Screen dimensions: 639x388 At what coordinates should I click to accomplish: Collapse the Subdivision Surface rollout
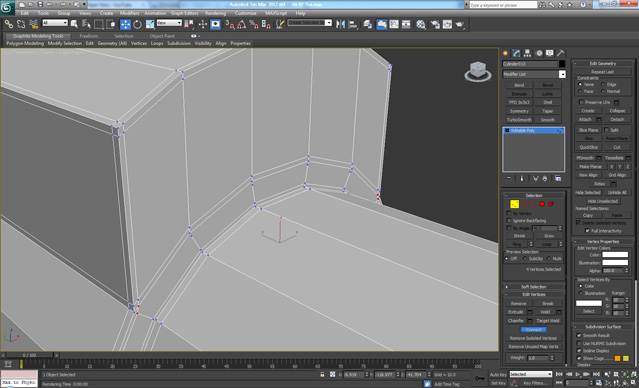click(x=603, y=327)
